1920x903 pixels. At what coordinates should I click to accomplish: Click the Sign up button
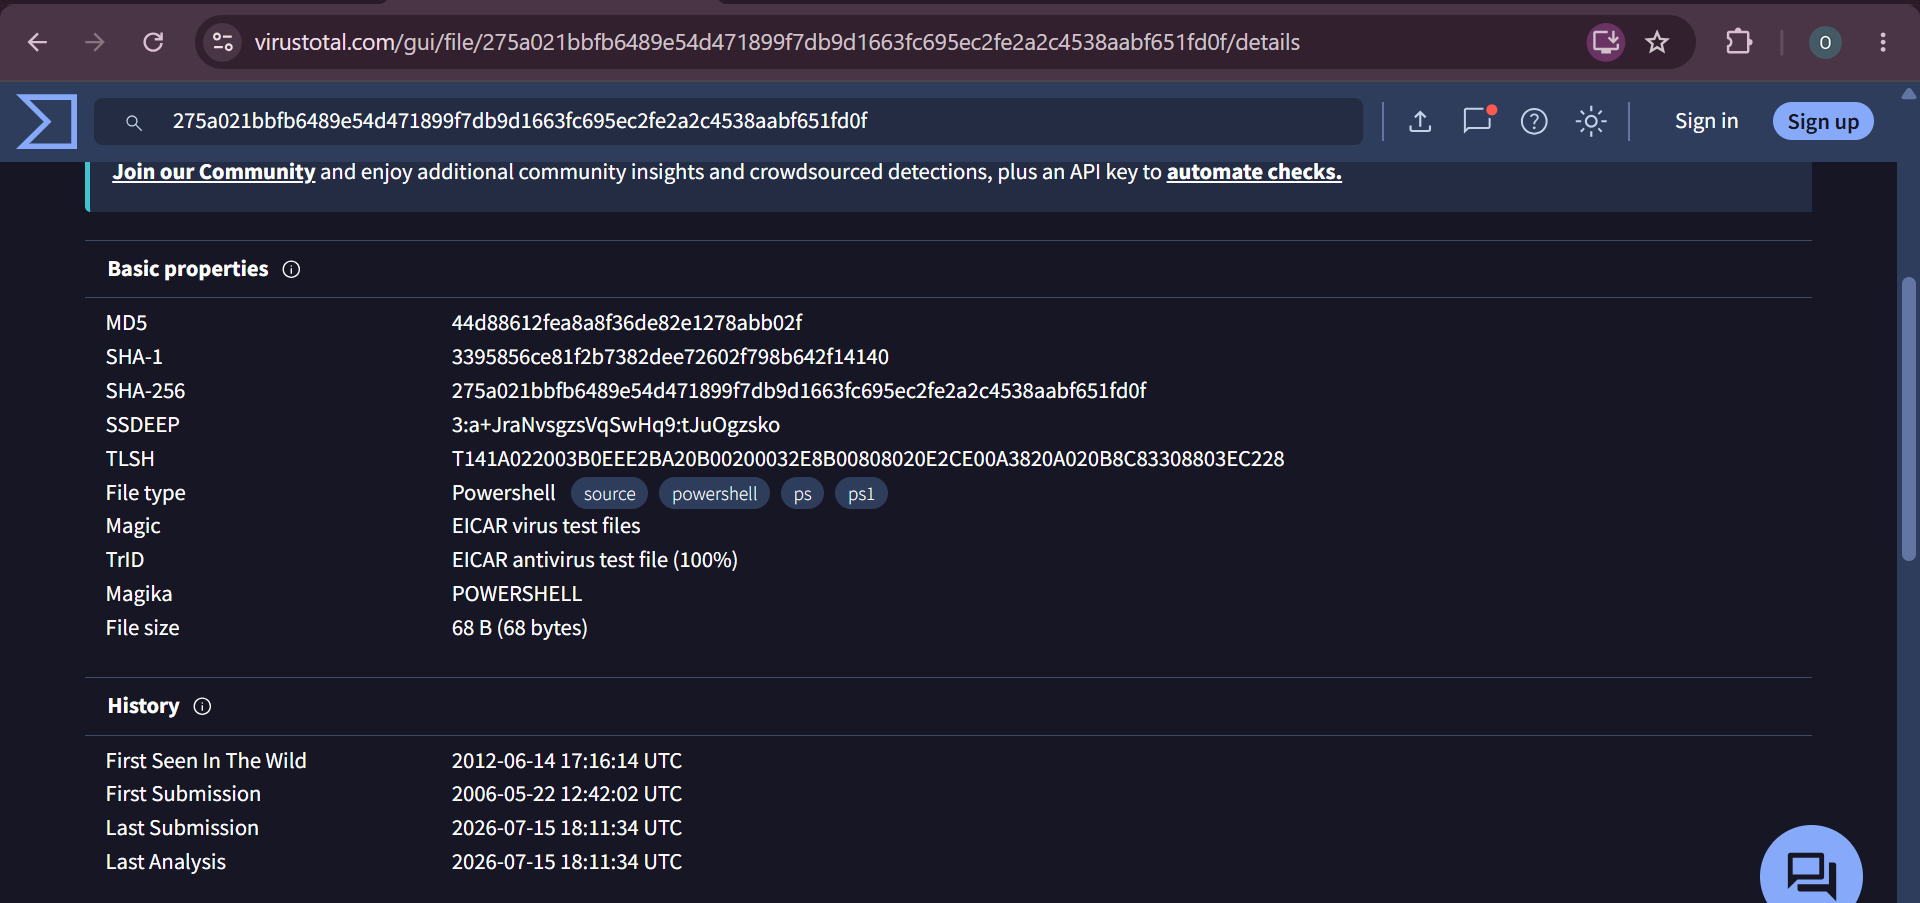tap(1823, 121)
